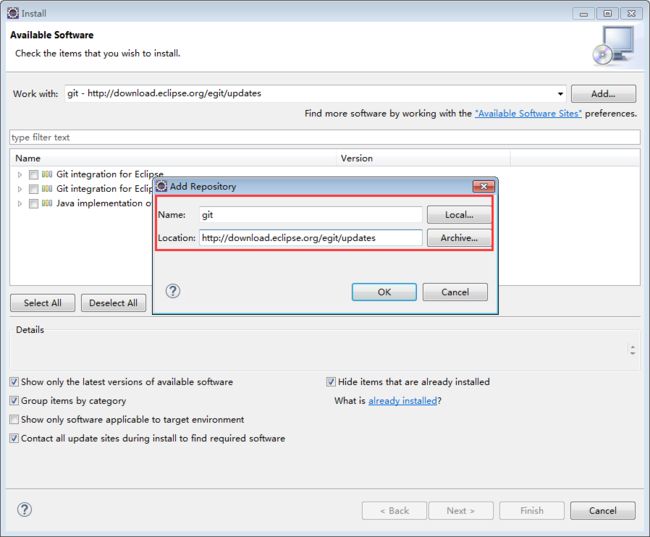Click Cancel in Add Repository dialog

click(455, 292)
